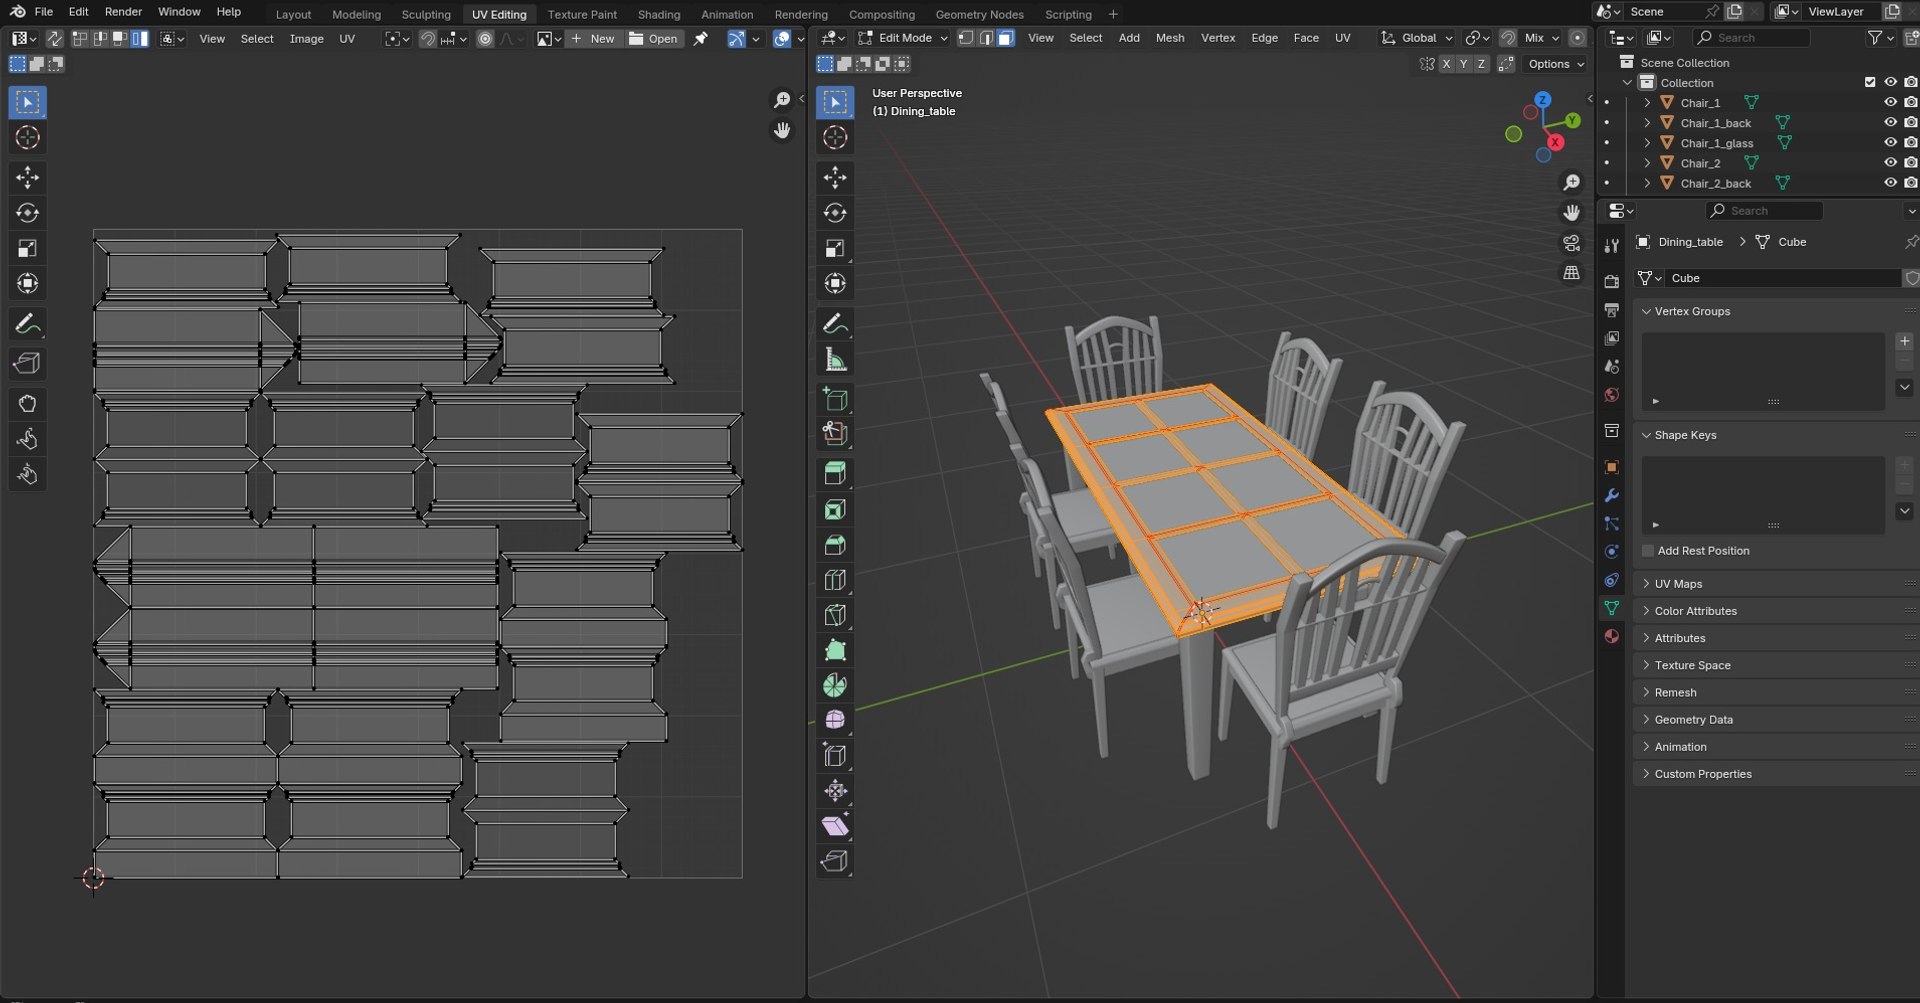This screenshot has height=1003, width=1920.
Task: Switch to the Texture Paint workspace tab
Action: [x=582, y=14]
